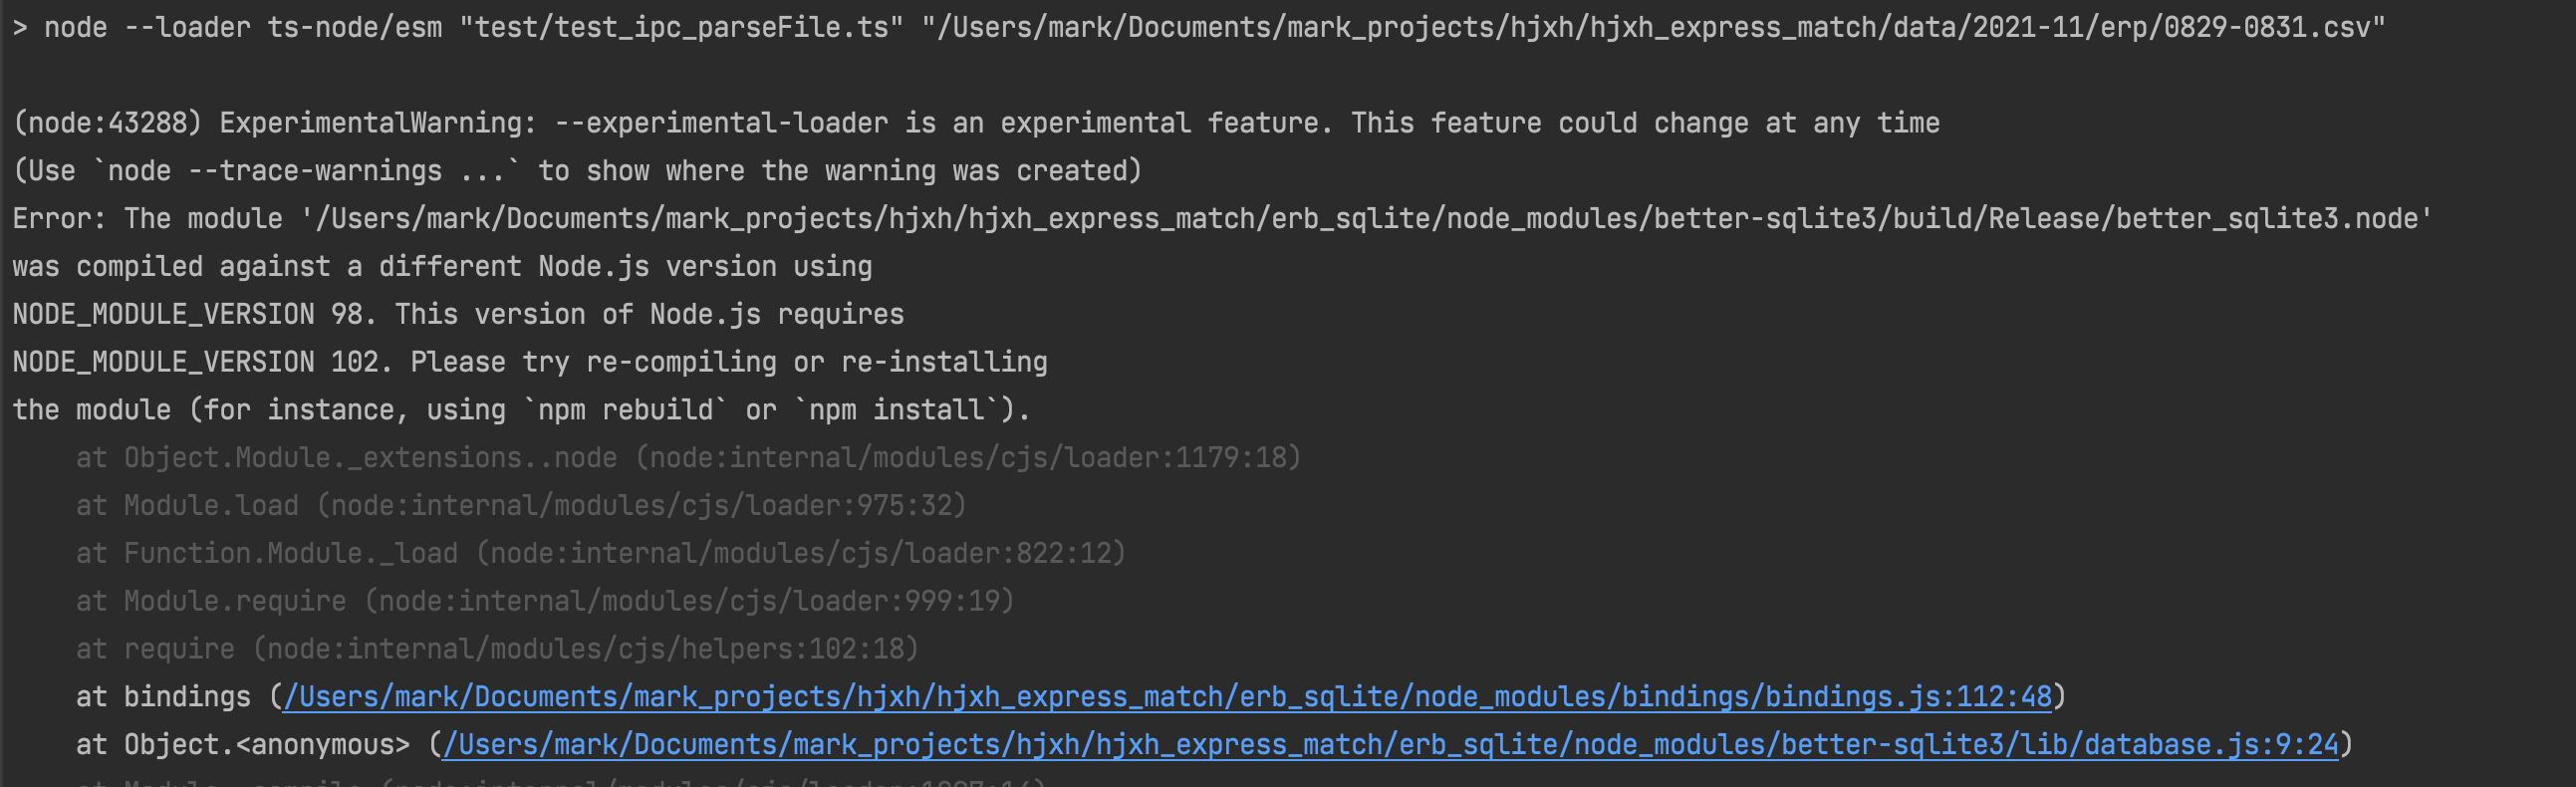
Task: Open the bindings.js:112:48 stack trace link
Action: tap(1168, 697)
